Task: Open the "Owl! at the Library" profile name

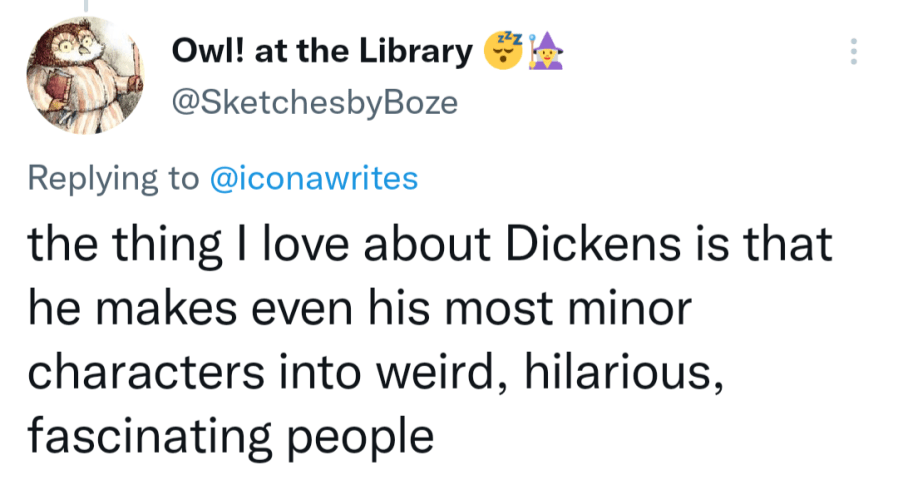Action: coord(322,53)
